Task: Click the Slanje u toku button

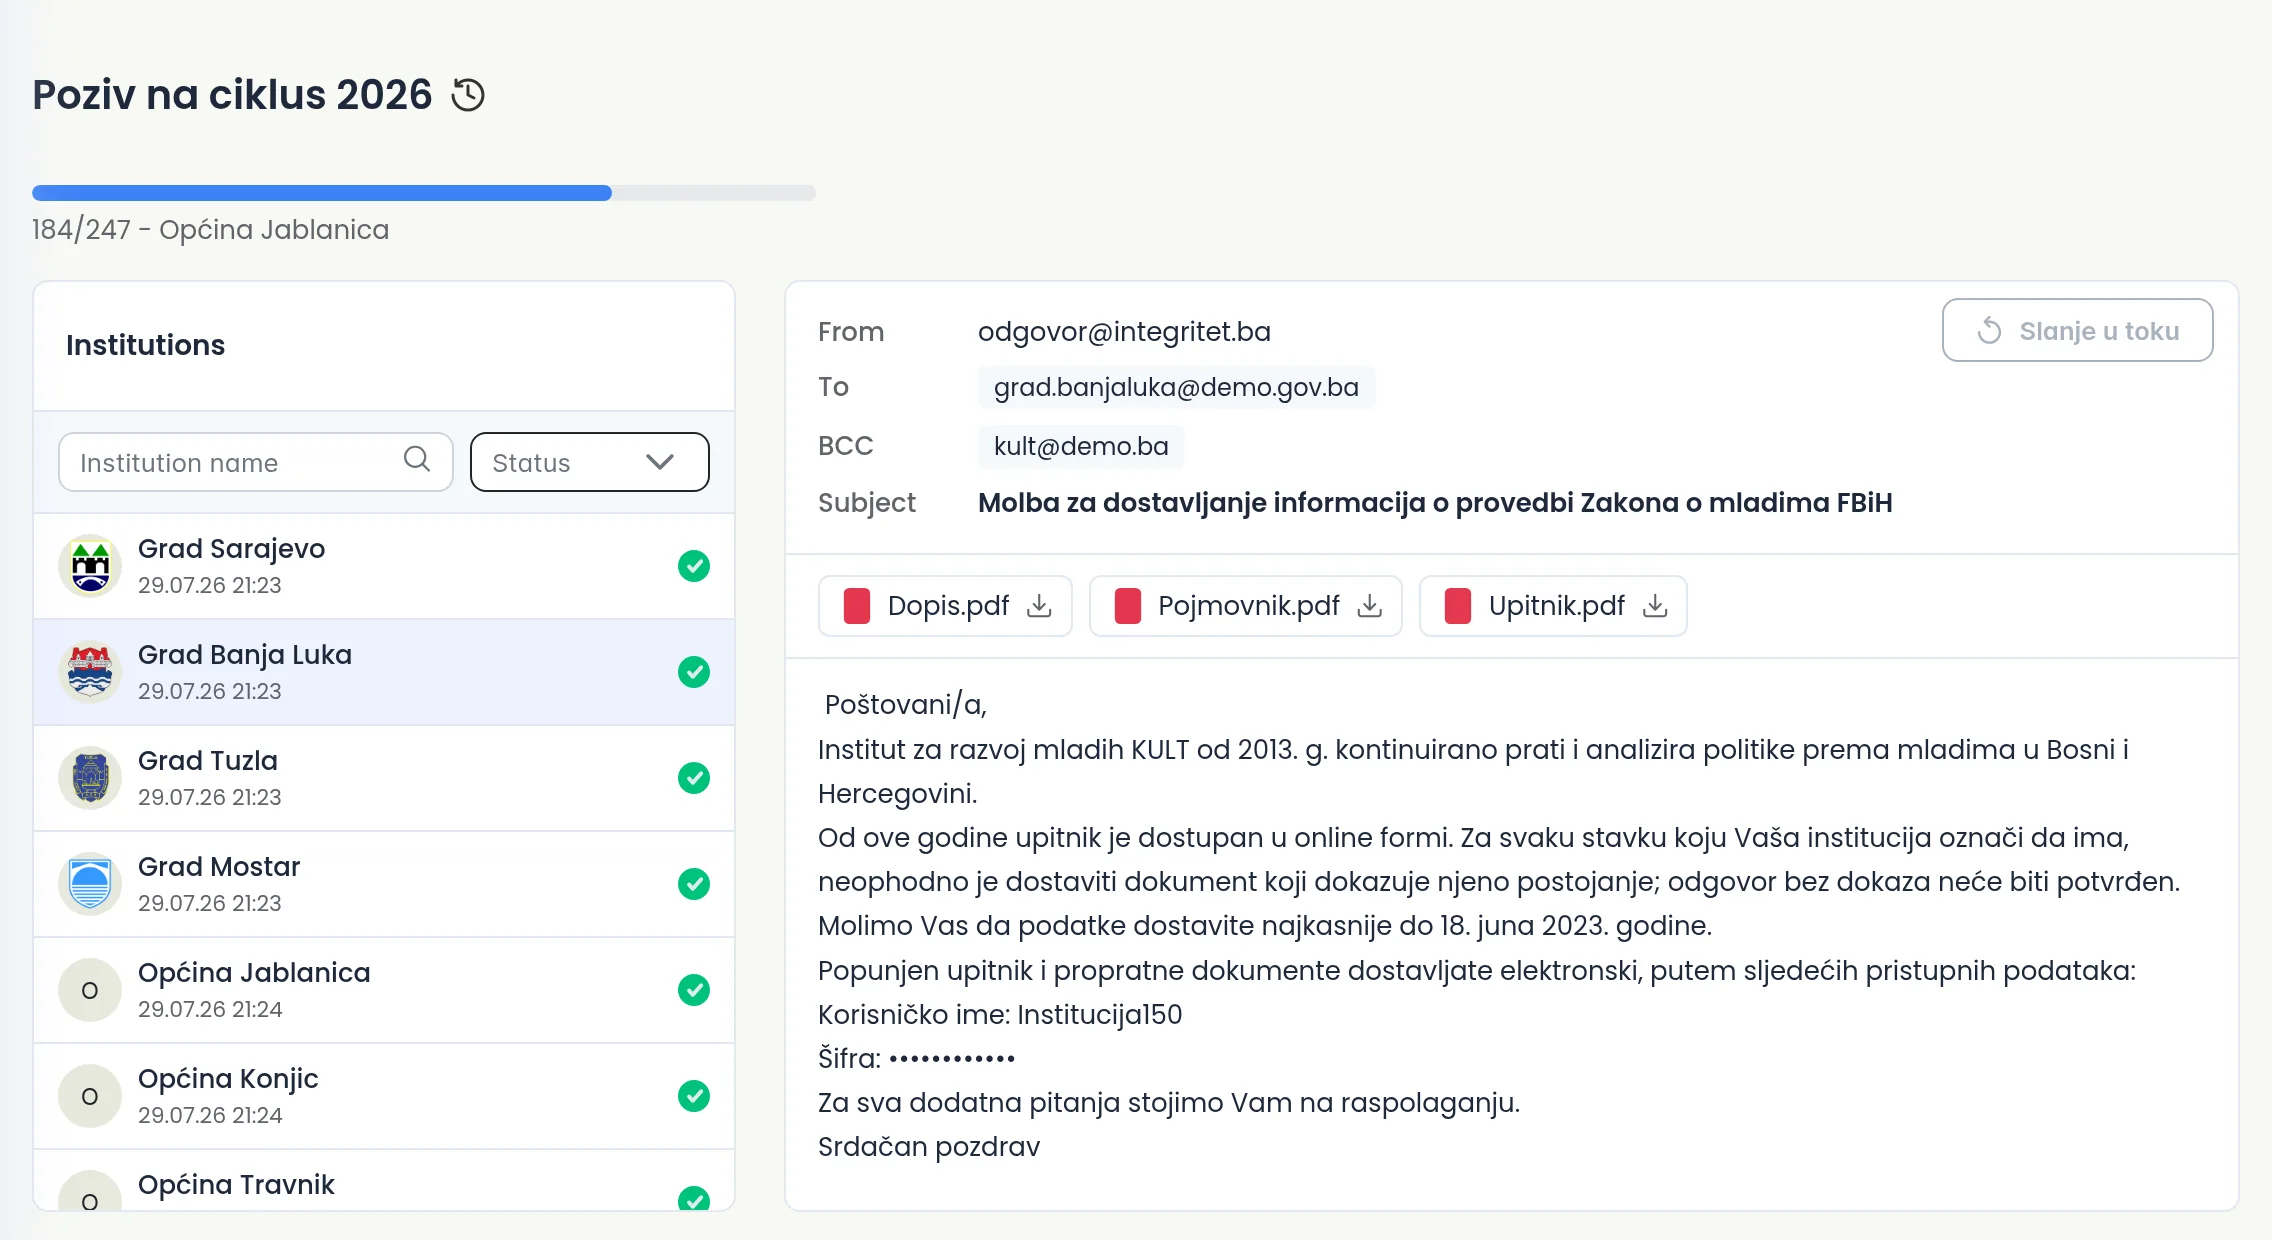Action: (2077, 330)
